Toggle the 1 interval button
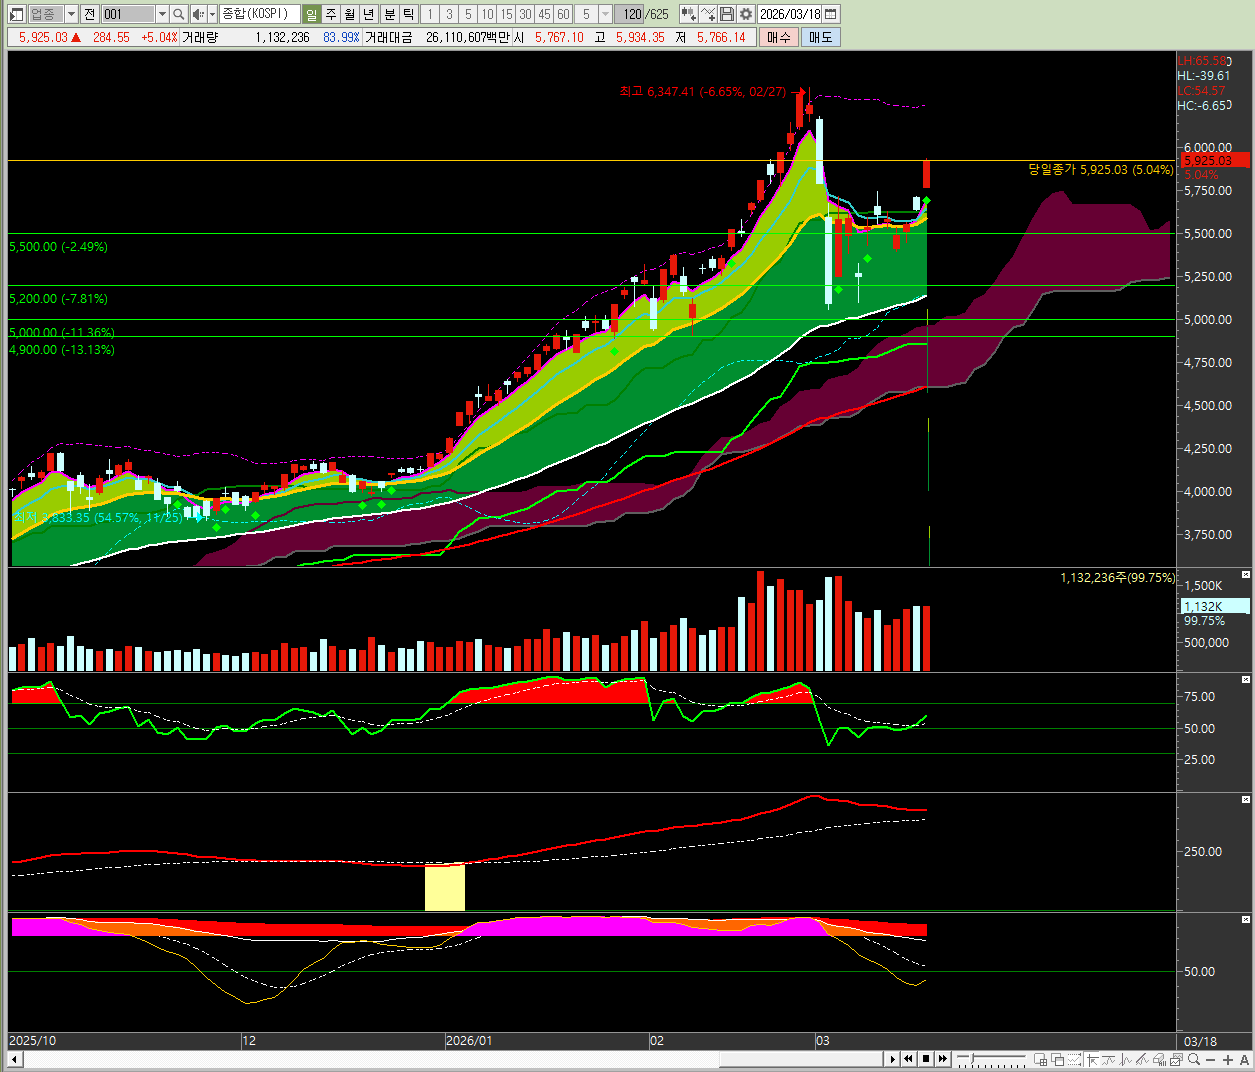This screenshot has width=1255, height=1072. 430,14
